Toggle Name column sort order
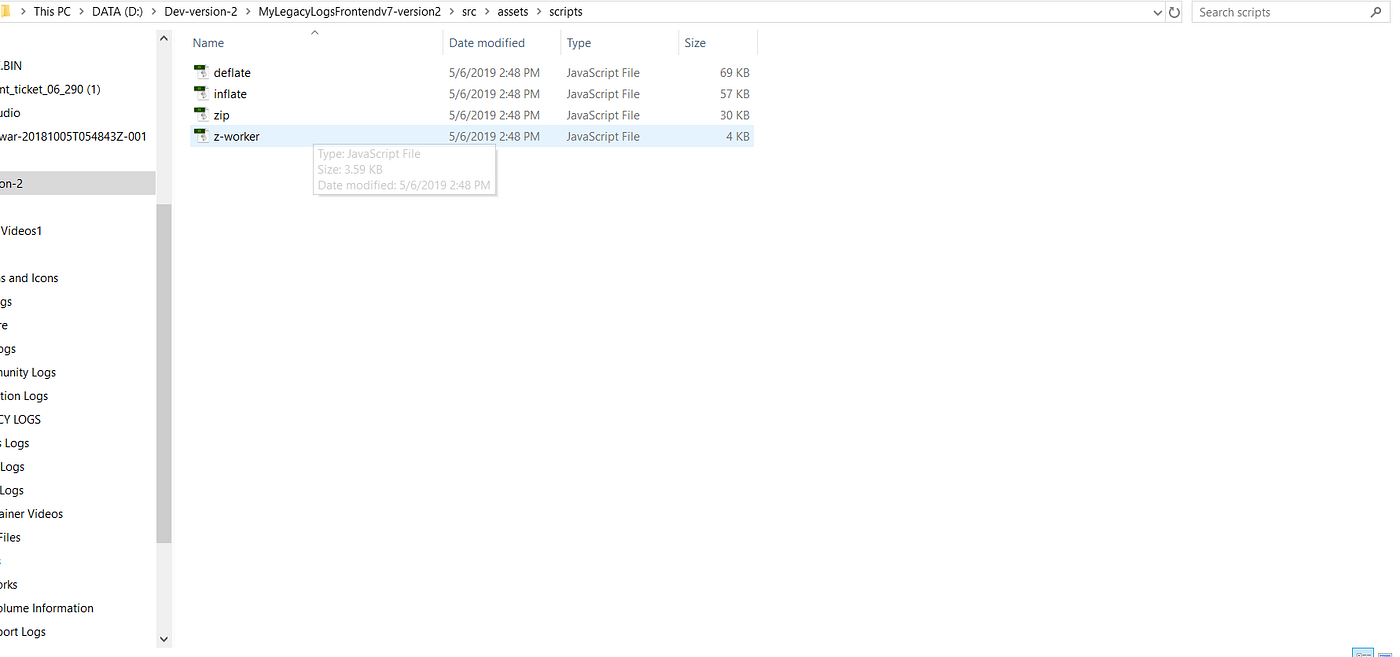 (x=208, y=42)
